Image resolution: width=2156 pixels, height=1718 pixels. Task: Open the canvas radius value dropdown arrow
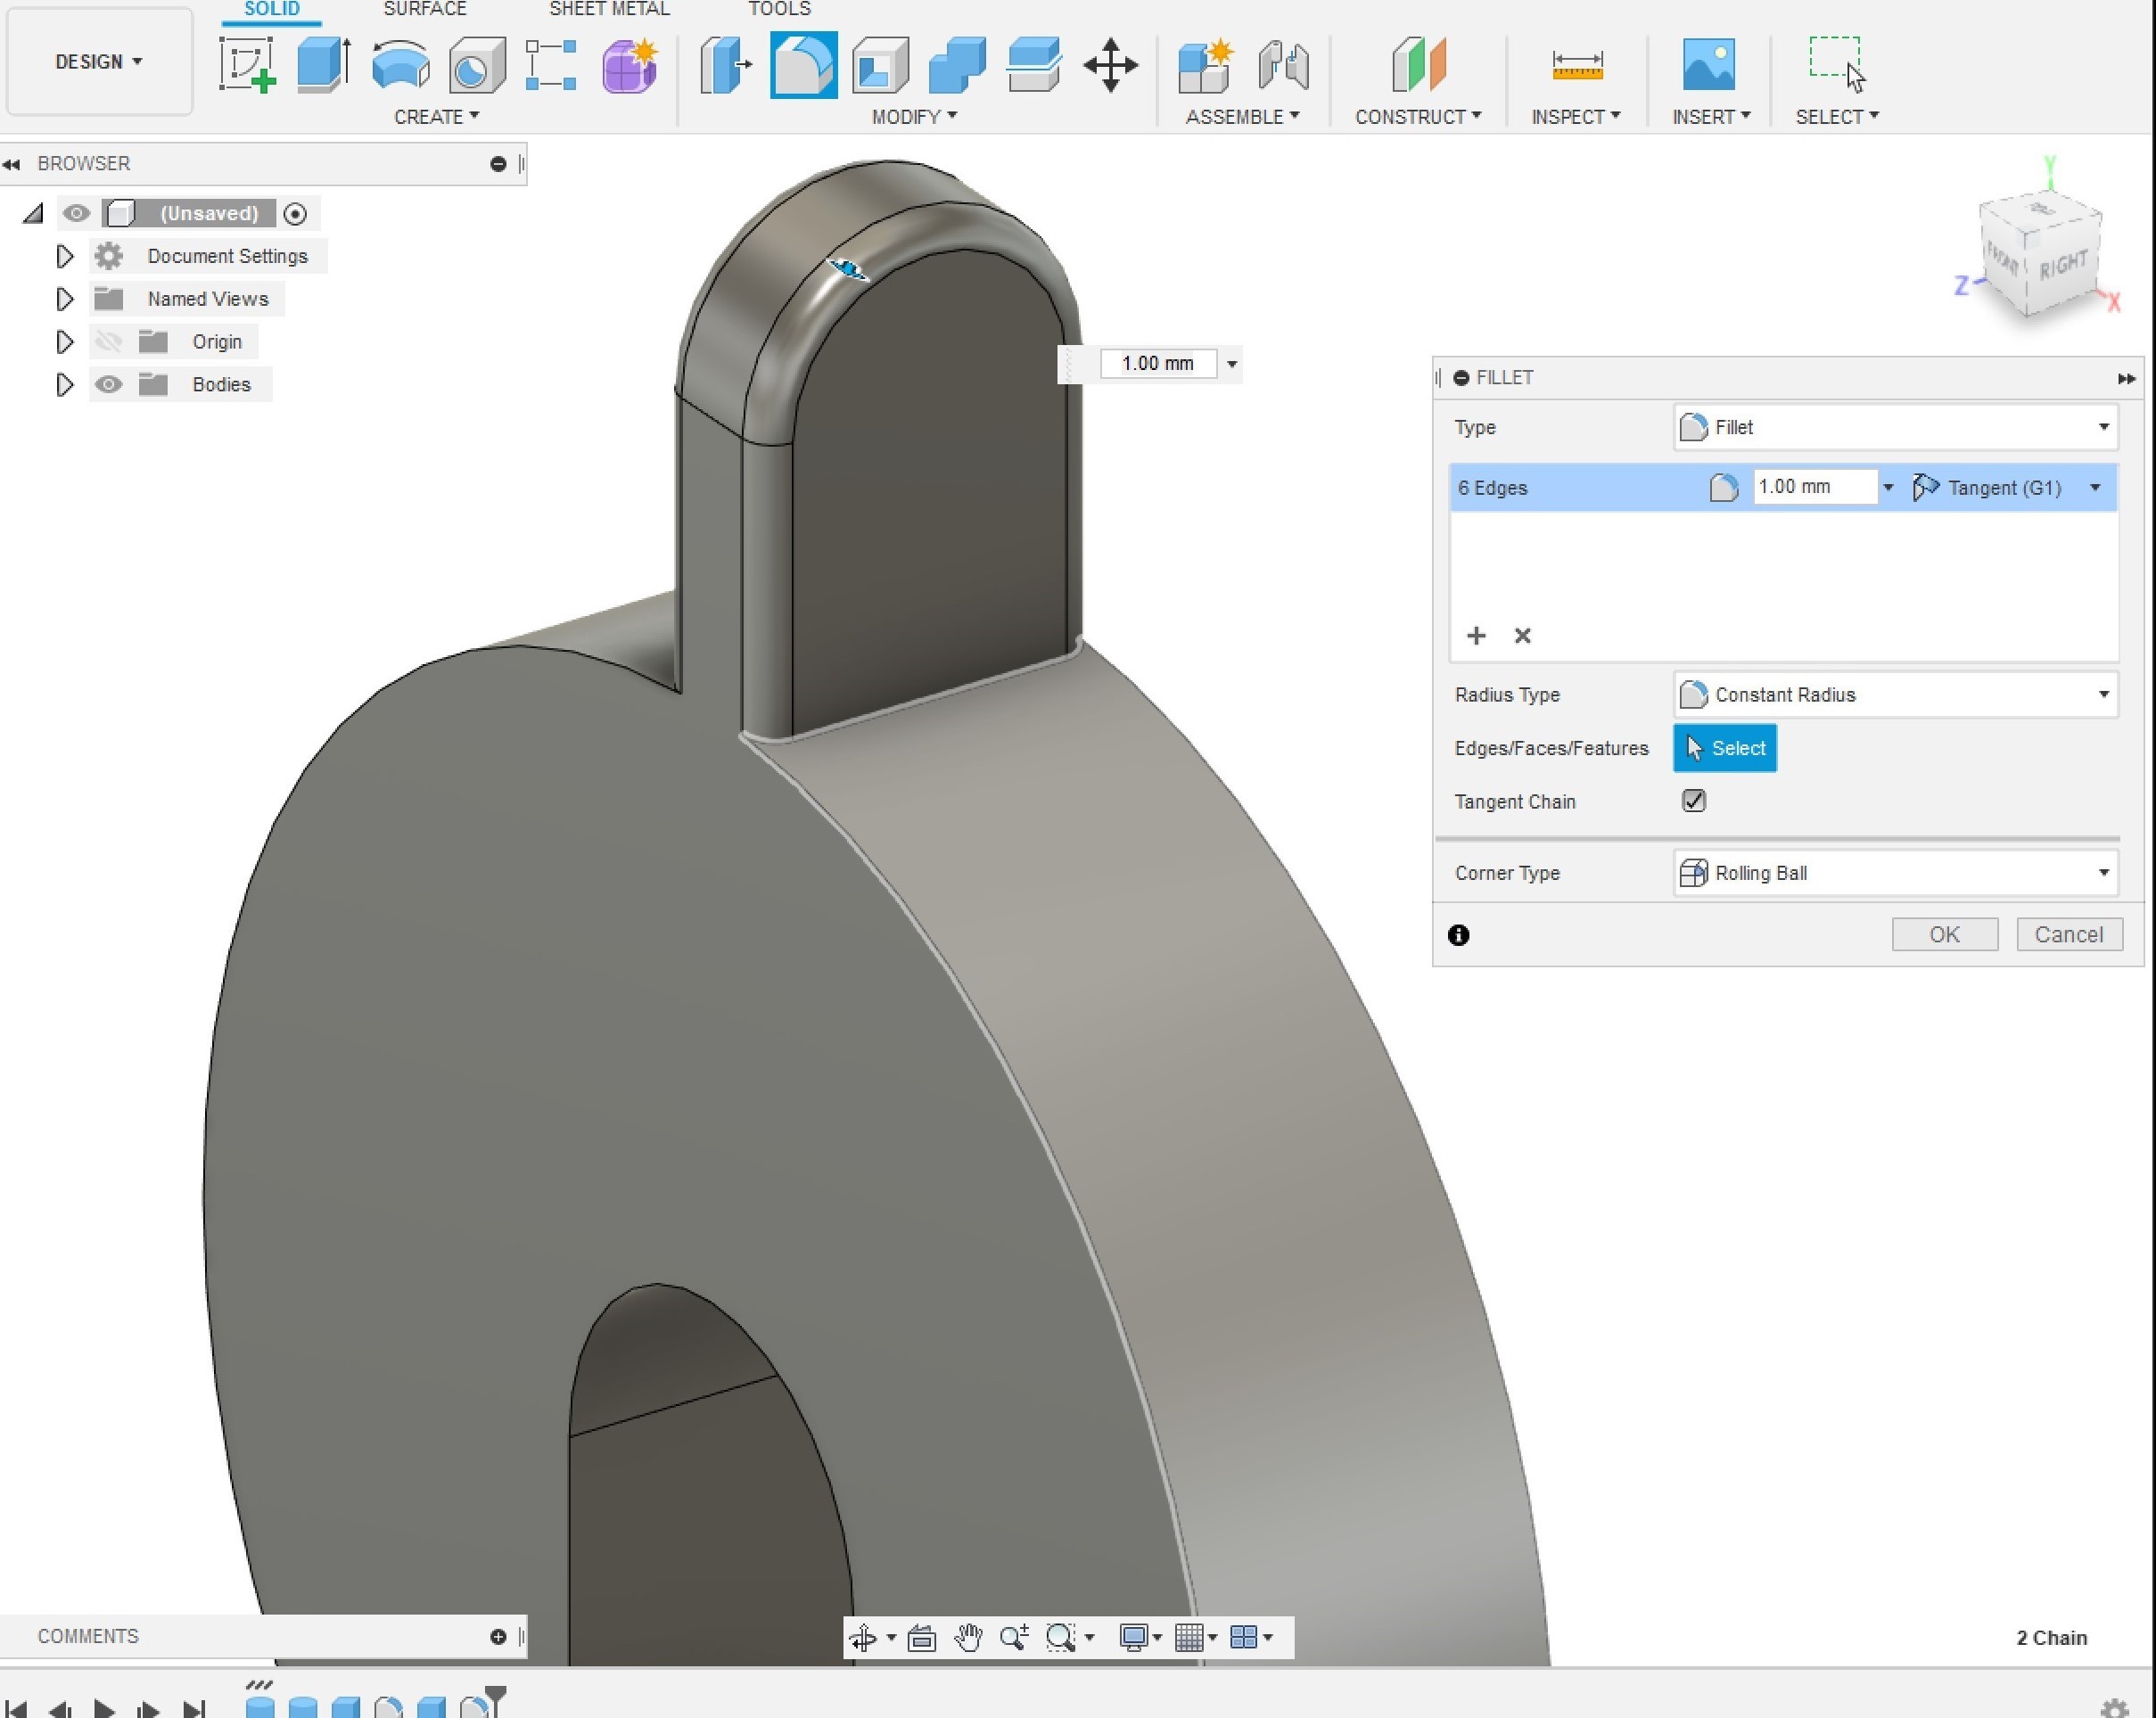point(1232,364)
